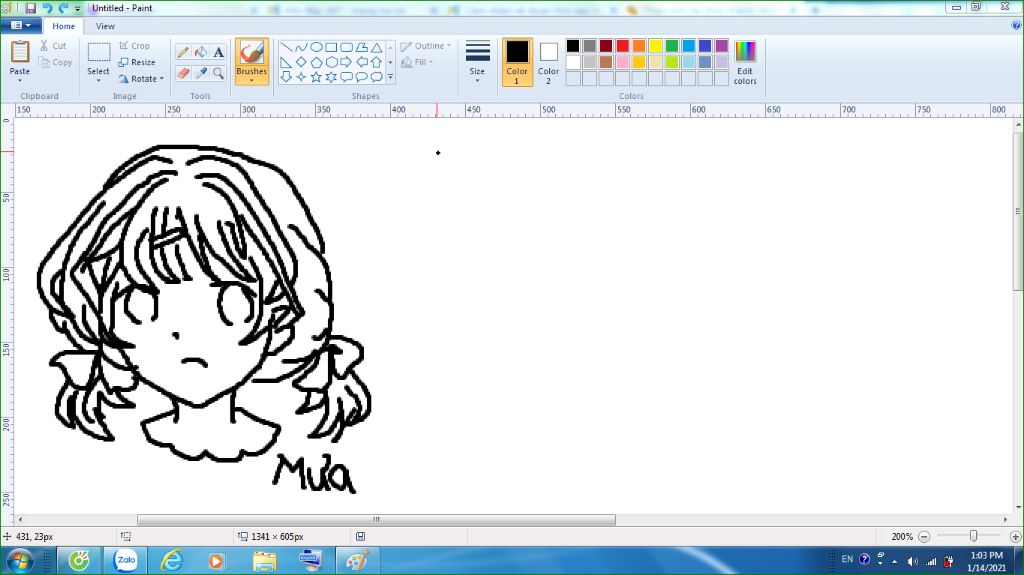Open Customize Quick Access Toolbar dropdown
Viewport: 1024px width, 575px height.
78,8
